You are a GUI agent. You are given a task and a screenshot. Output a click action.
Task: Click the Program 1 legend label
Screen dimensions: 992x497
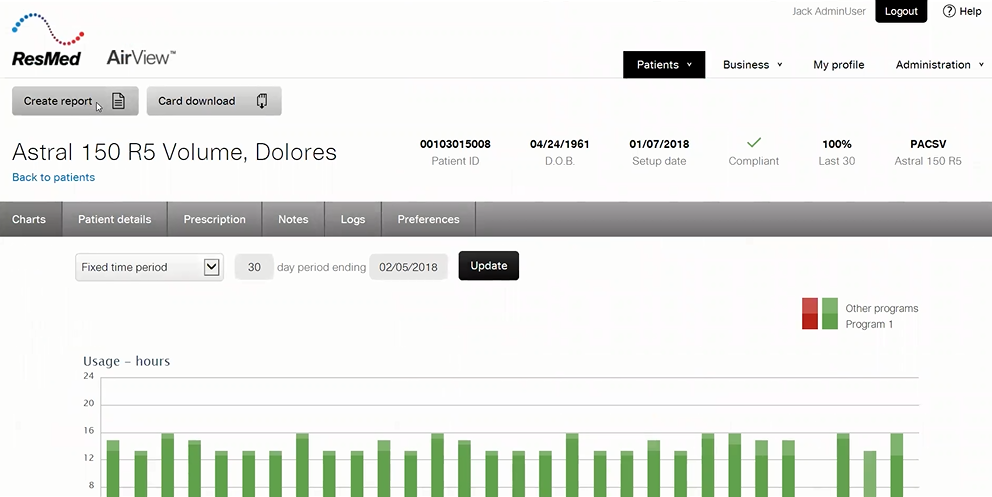(x=869, y=324)
